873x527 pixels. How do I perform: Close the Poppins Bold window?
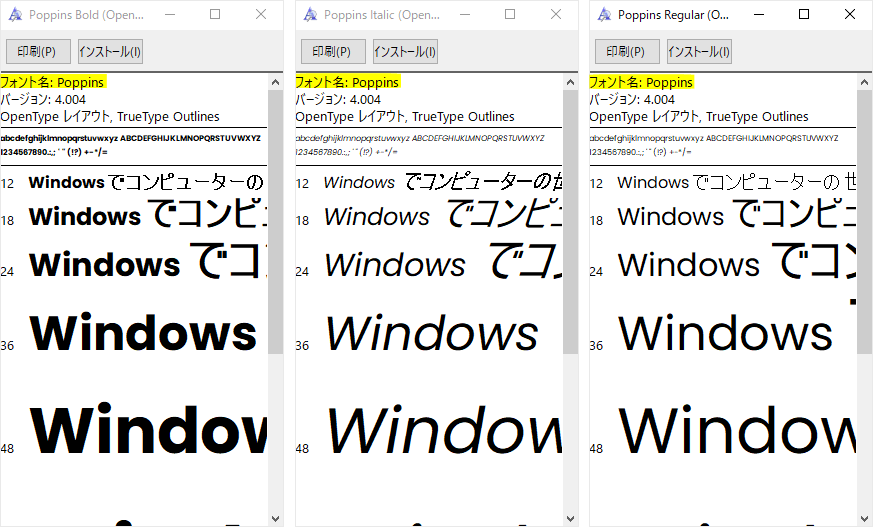click(261, 14)
